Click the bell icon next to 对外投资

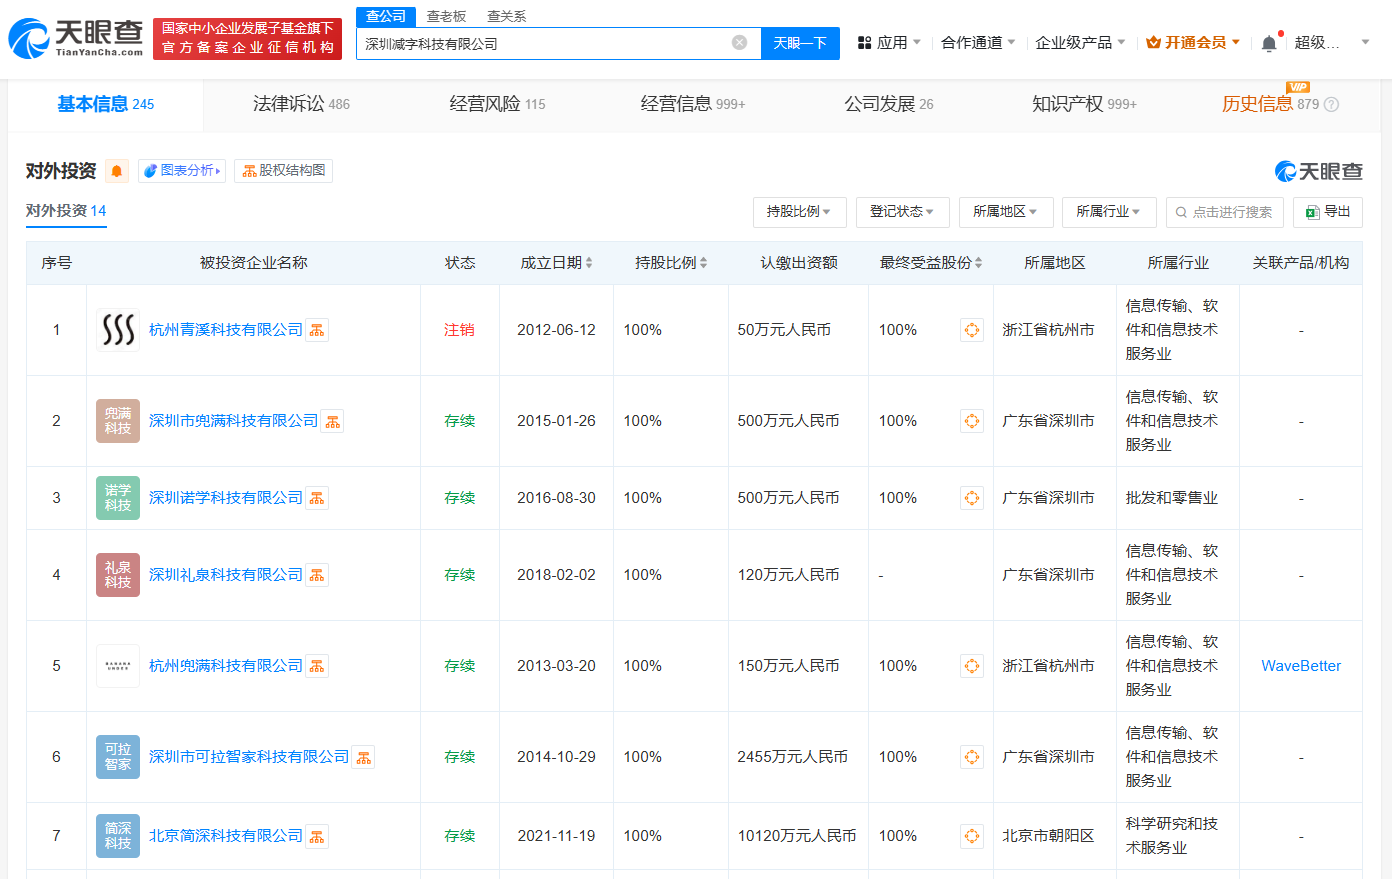[119, 170]
